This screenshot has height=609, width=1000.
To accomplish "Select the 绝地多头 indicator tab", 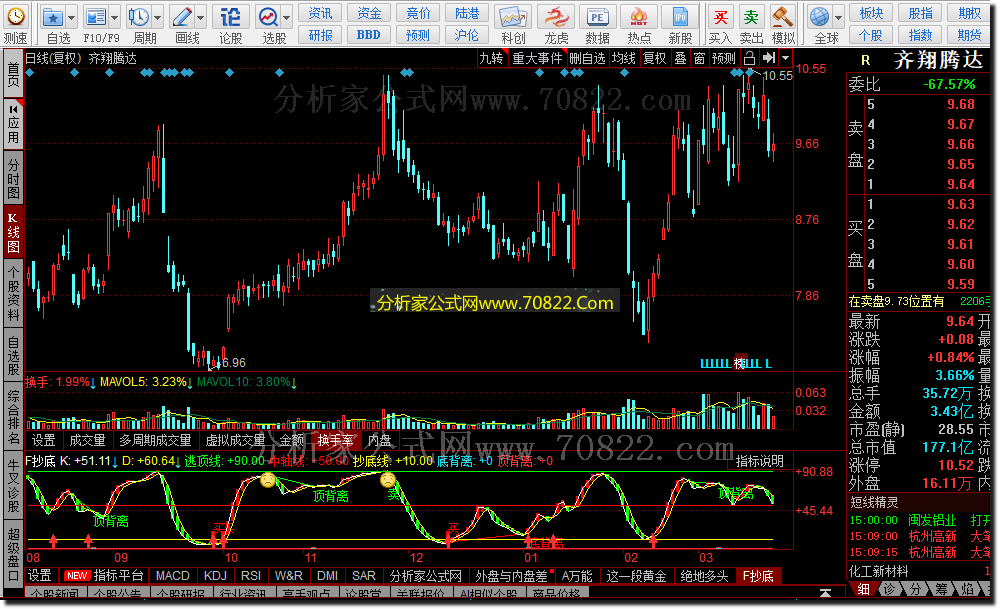I will [703, 576].
